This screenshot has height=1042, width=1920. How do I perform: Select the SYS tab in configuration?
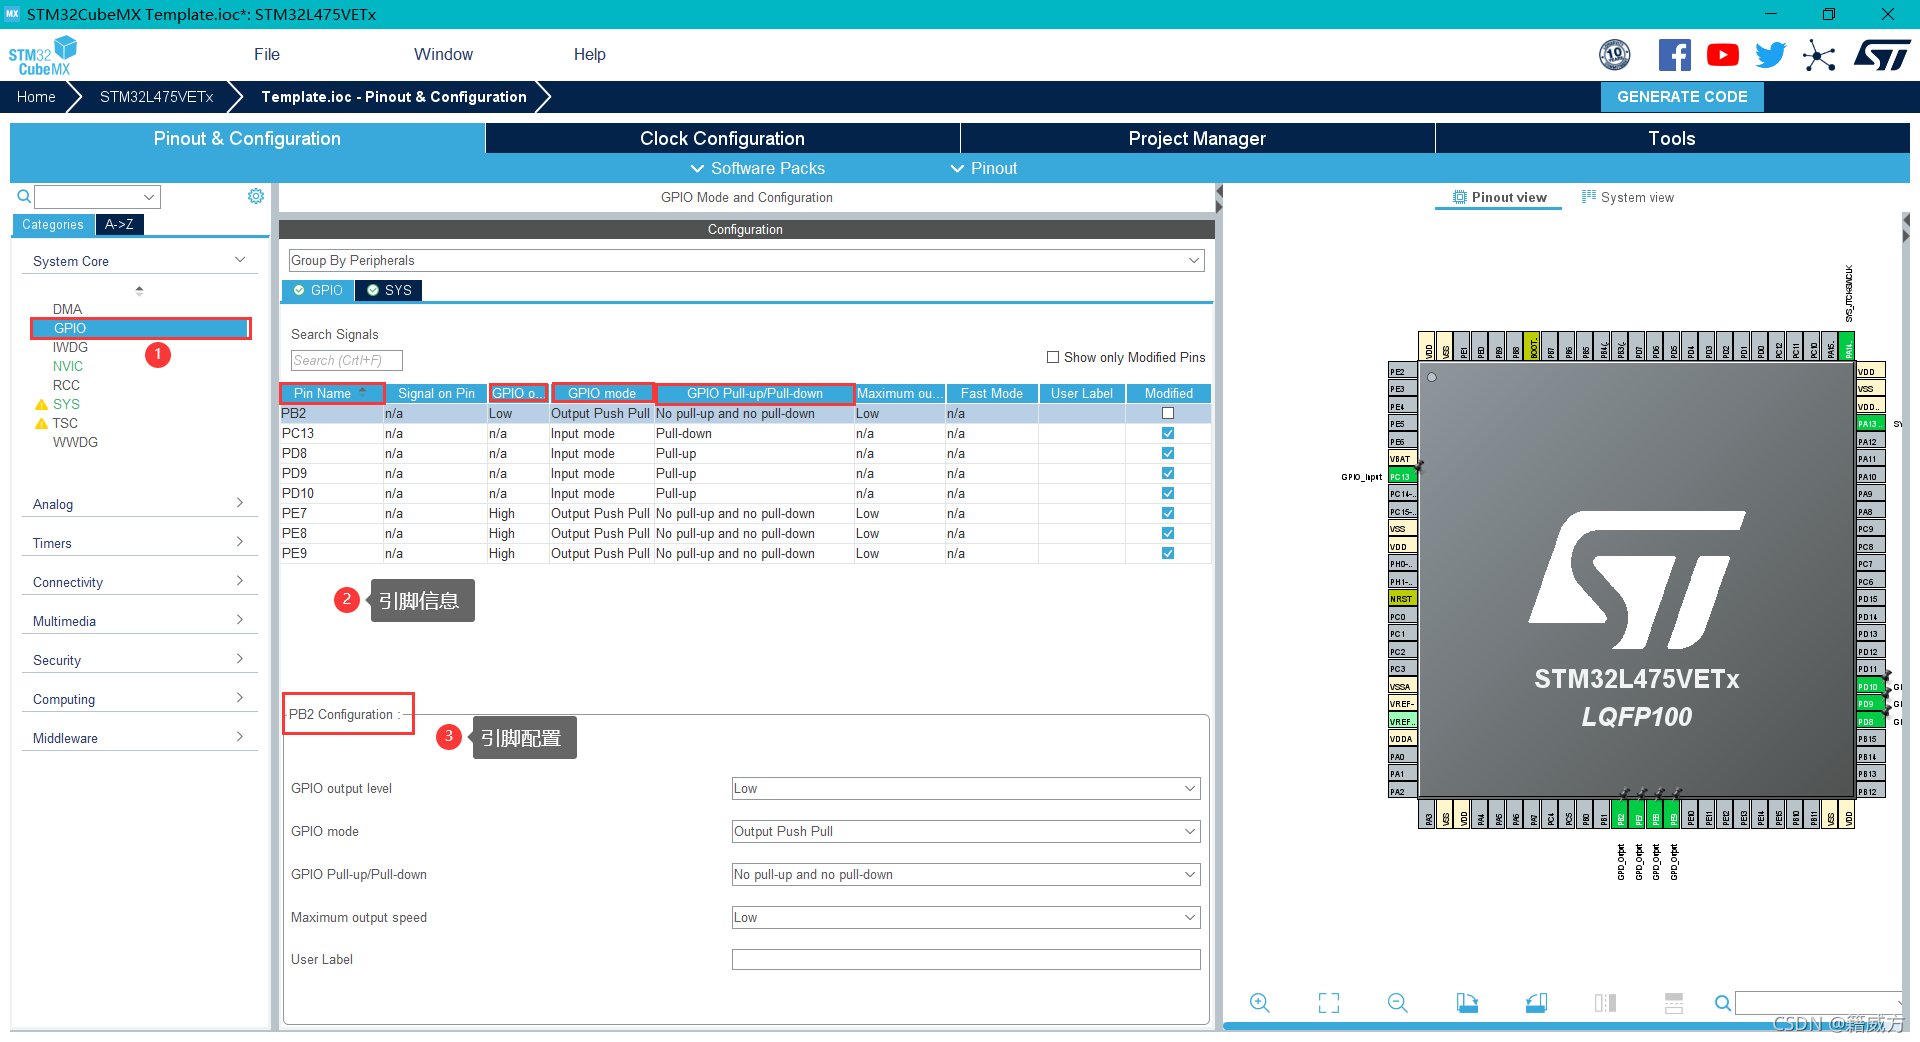coord(389,290)
